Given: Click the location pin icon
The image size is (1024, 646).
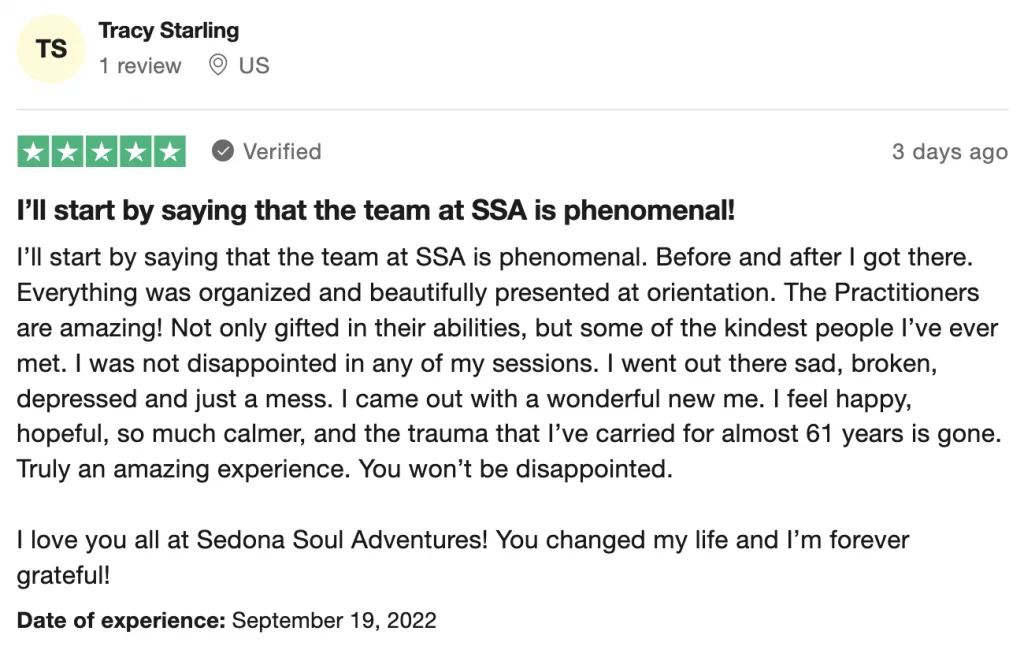Looking at the screenshot, I should coord(218,66).
